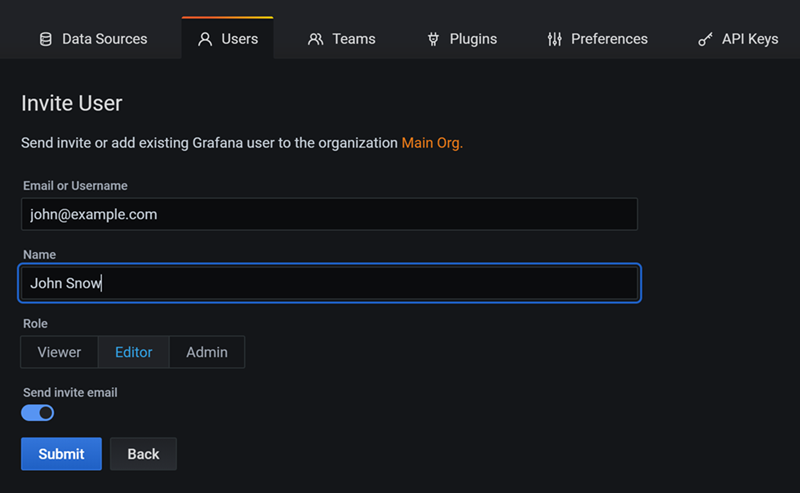Open the Preferences tab label

coord(609,39)
